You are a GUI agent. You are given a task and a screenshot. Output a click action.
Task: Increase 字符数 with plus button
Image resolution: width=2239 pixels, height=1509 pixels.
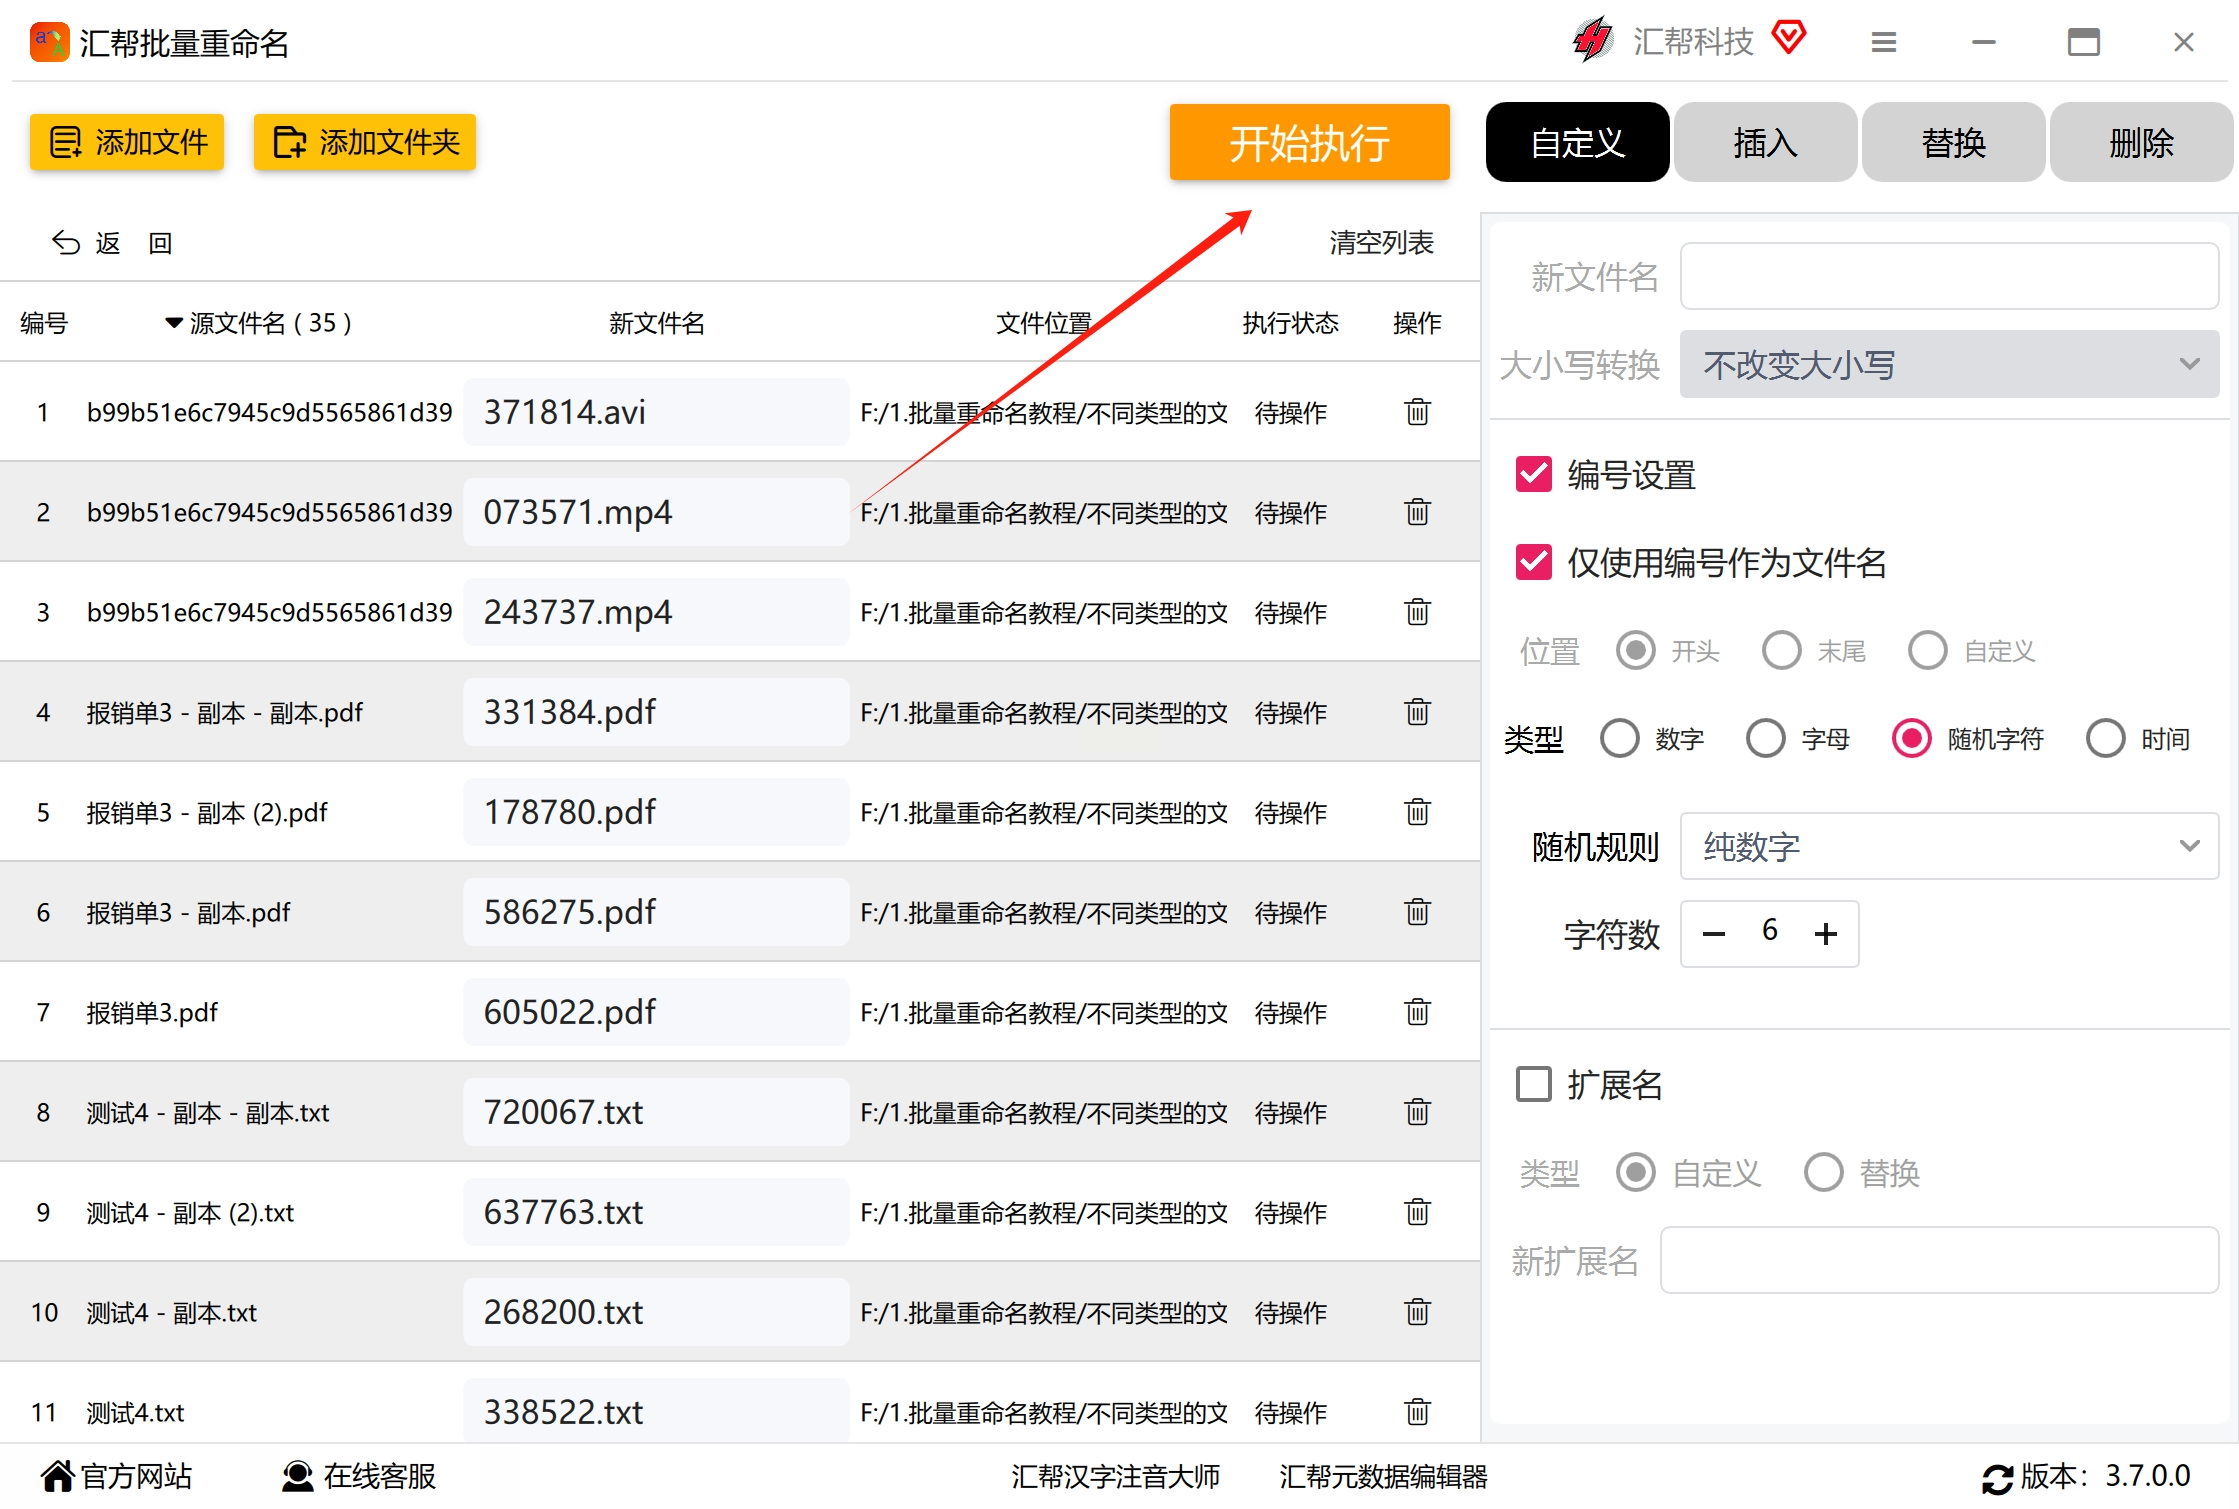coord(1826,934)
